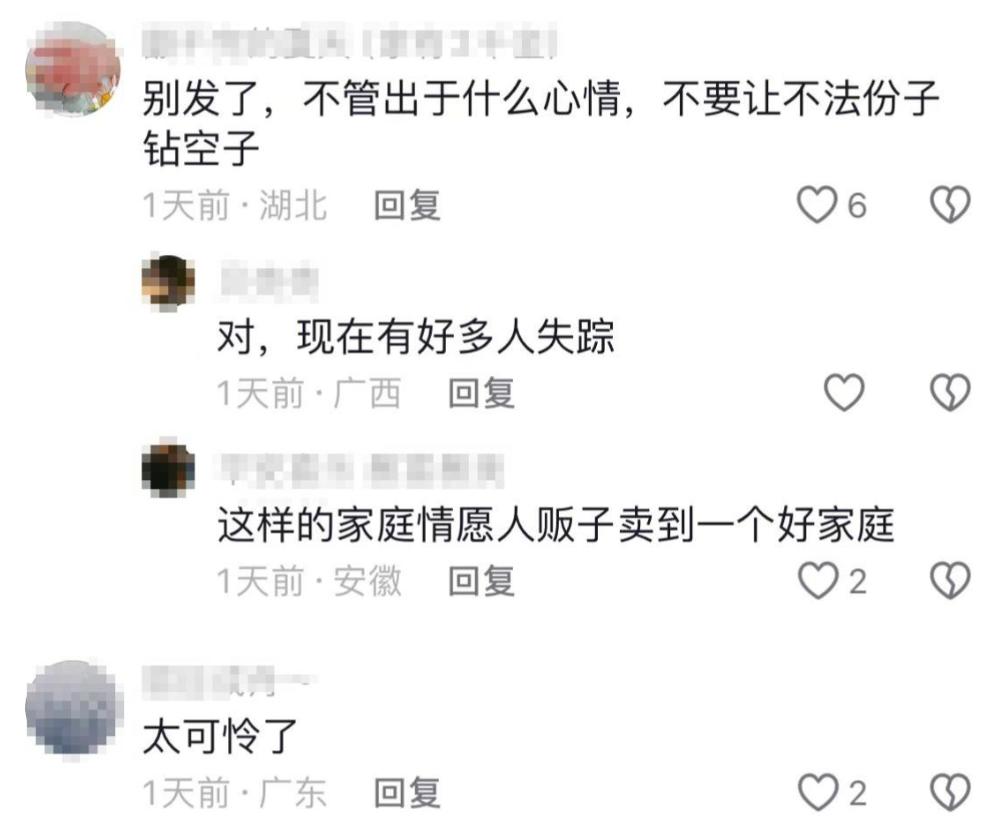Open the blurred username above 别发了 comment
The height and width of the screenshot is (816, 1004).
click(x=350, y=43)
